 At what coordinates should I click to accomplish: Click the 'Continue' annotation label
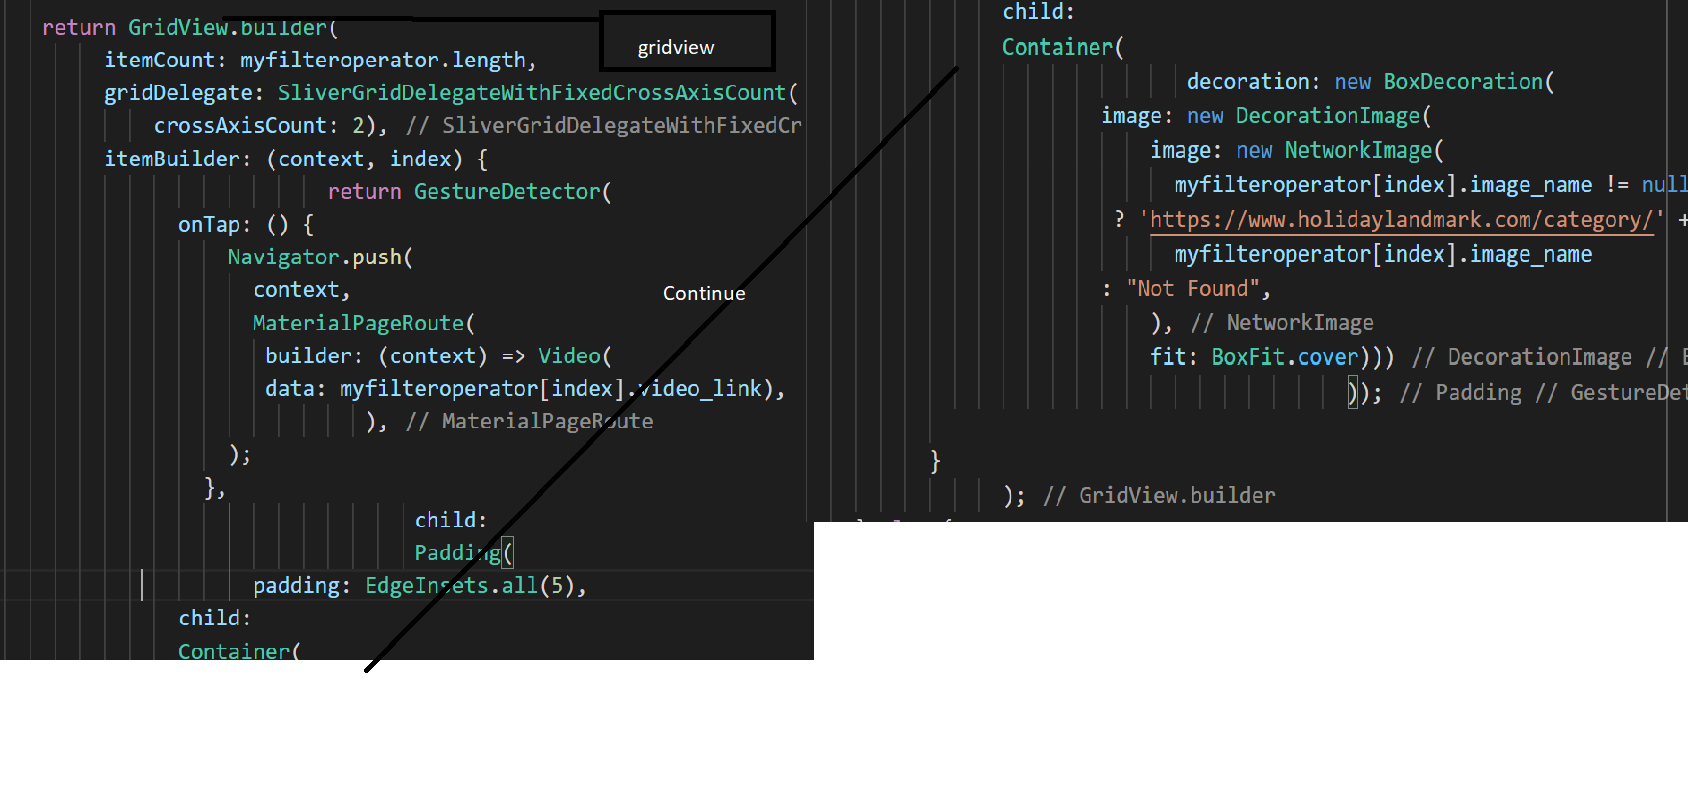click(704, 293)
